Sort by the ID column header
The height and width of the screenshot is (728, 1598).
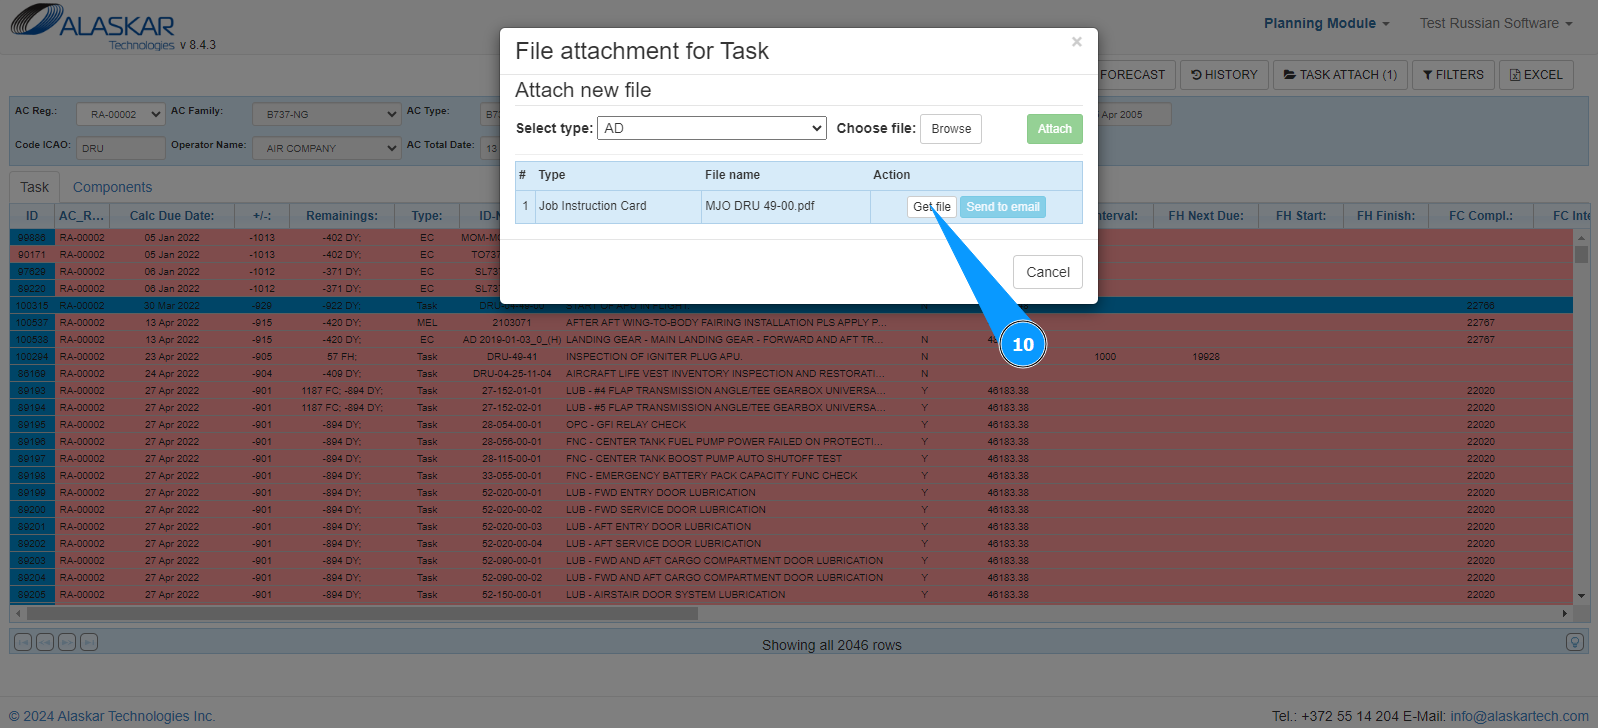click(32, 216)
